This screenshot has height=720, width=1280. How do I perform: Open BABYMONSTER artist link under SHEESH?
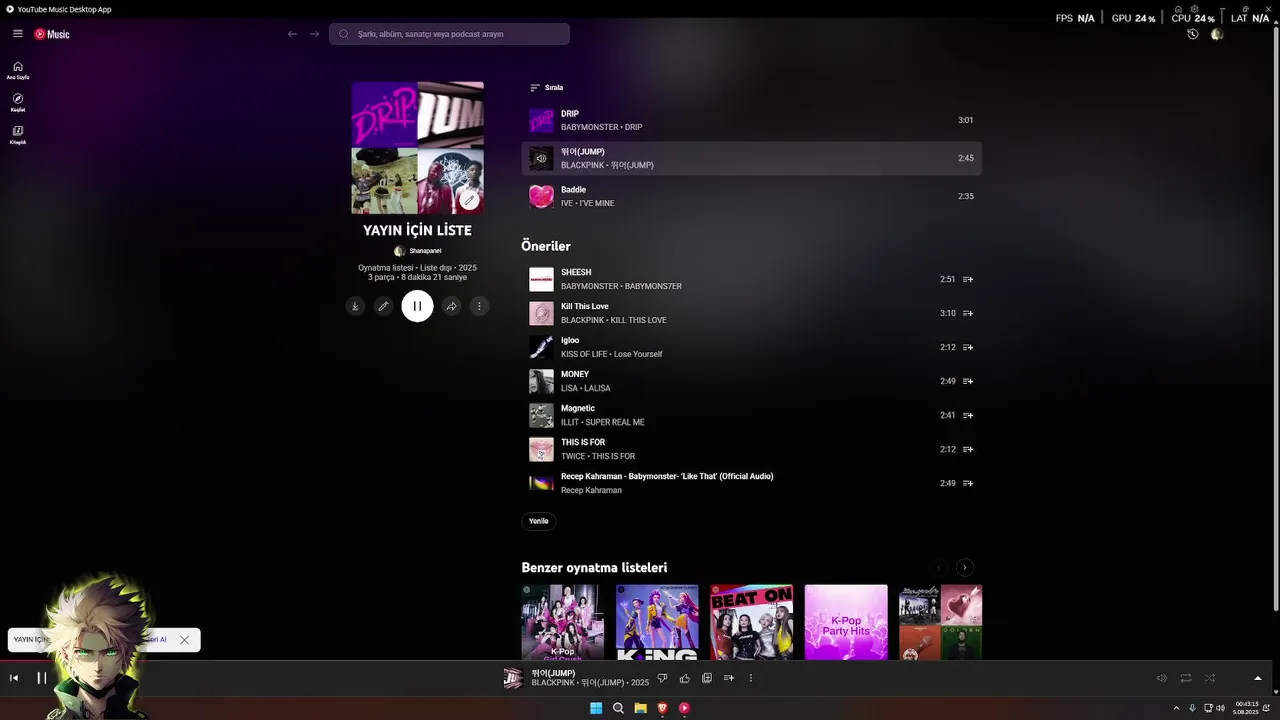(x=589, y=286)
